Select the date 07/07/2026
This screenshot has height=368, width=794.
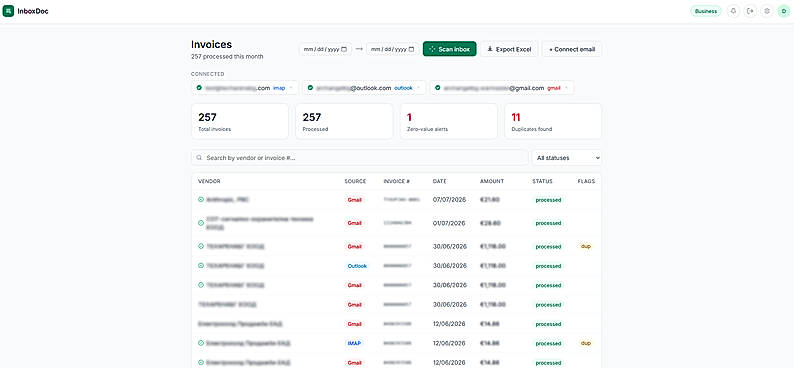pos(450,200)
